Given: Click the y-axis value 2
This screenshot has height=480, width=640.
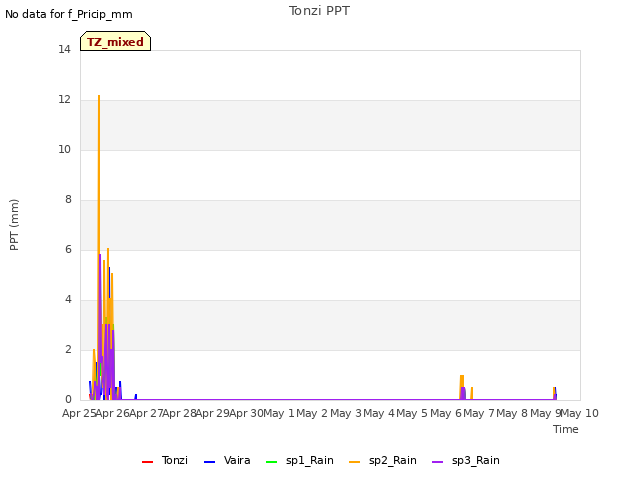Looking at the screenshot, I should [x=68, y=349].
